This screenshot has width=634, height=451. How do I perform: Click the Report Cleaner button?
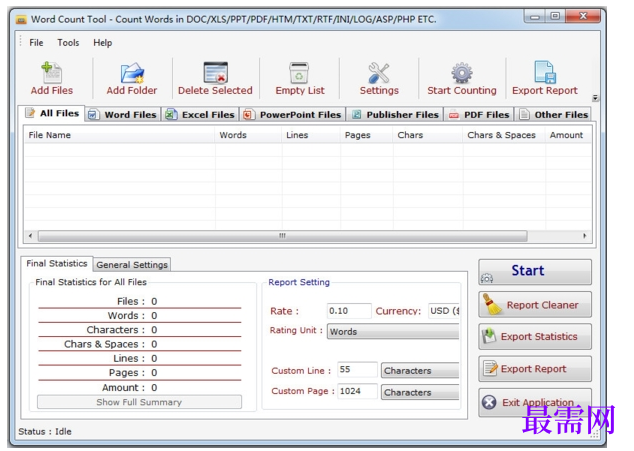(535, 305)
